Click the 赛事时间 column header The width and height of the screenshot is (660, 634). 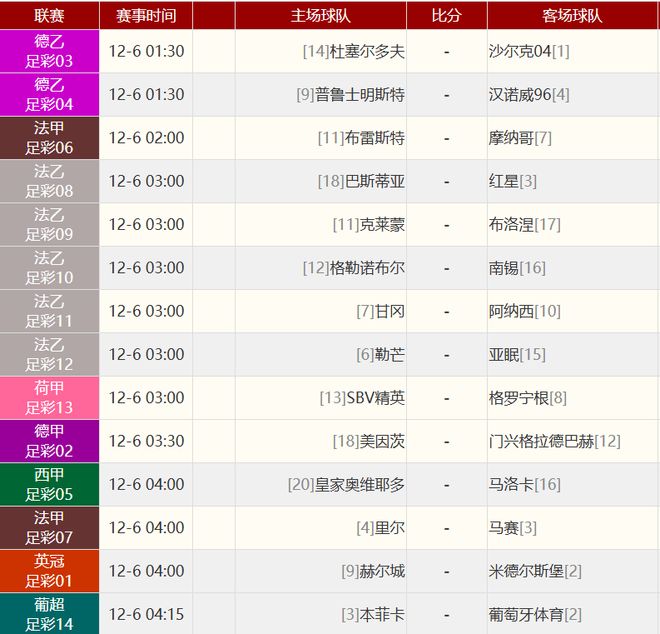(146, 15)
